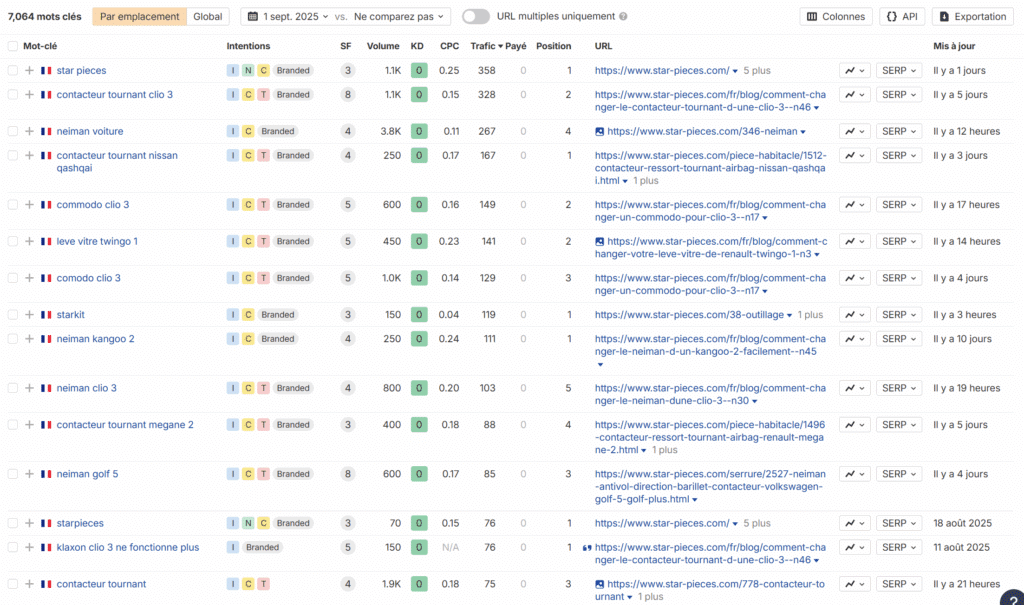
Task: Toggle URL multiples uniquement switch
Action: pos(475,16)
